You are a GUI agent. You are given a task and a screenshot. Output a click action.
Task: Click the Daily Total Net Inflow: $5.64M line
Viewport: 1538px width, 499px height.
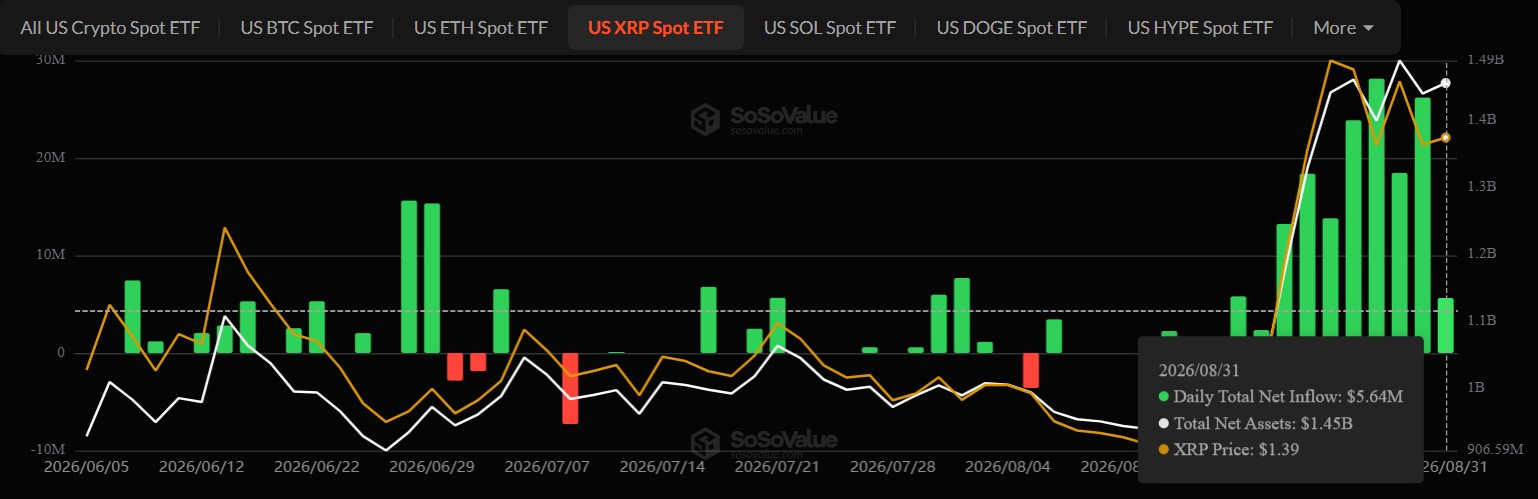pos(1281,397)
